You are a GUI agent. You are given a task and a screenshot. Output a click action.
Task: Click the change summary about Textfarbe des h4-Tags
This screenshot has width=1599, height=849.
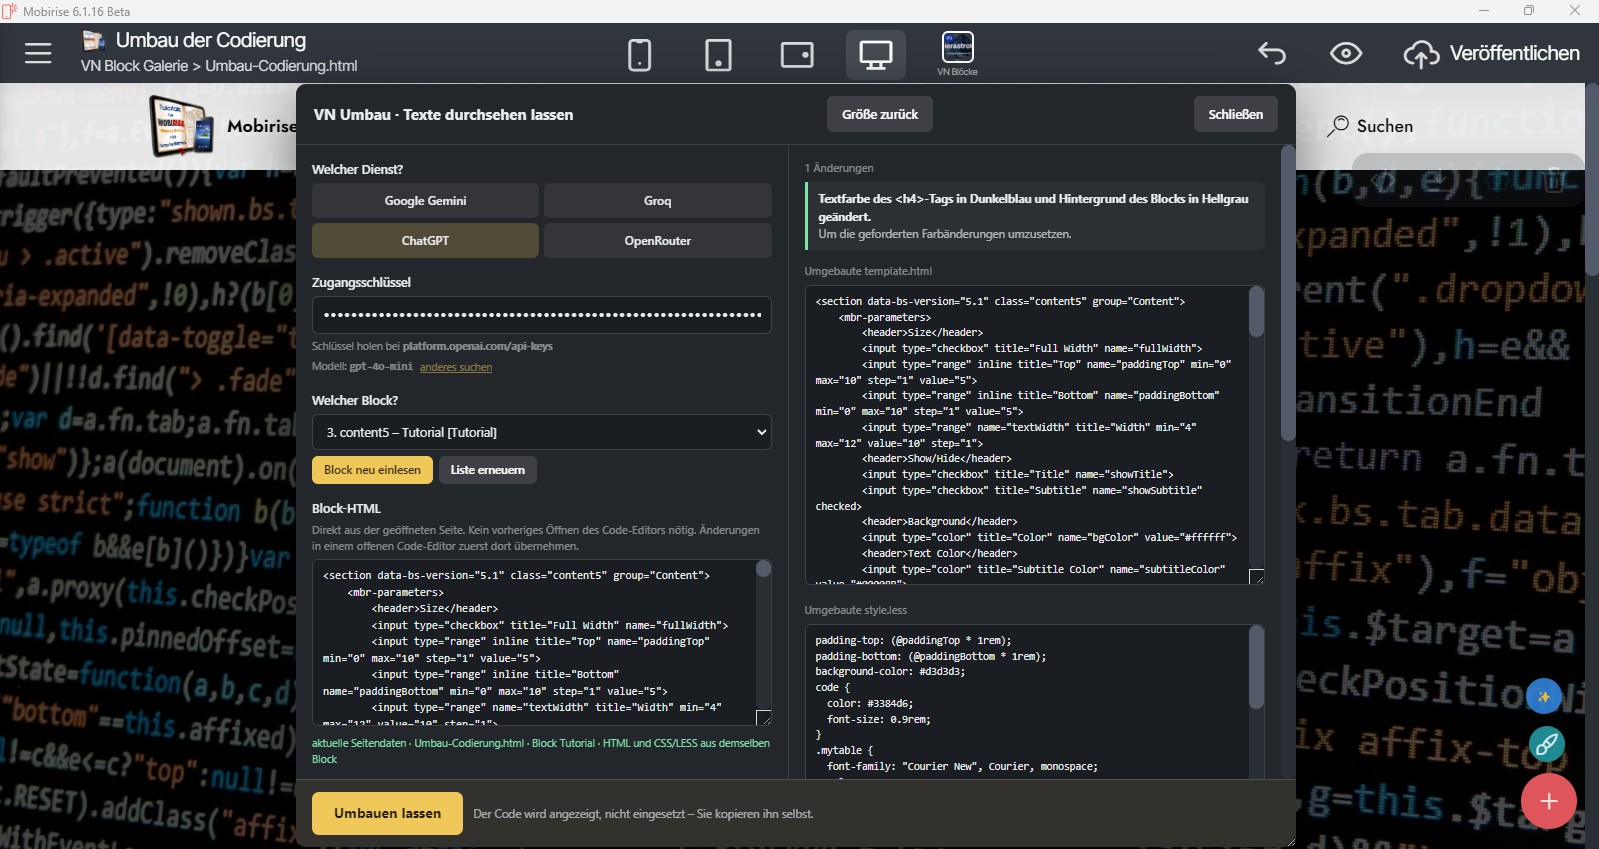tap(1034, 216)
